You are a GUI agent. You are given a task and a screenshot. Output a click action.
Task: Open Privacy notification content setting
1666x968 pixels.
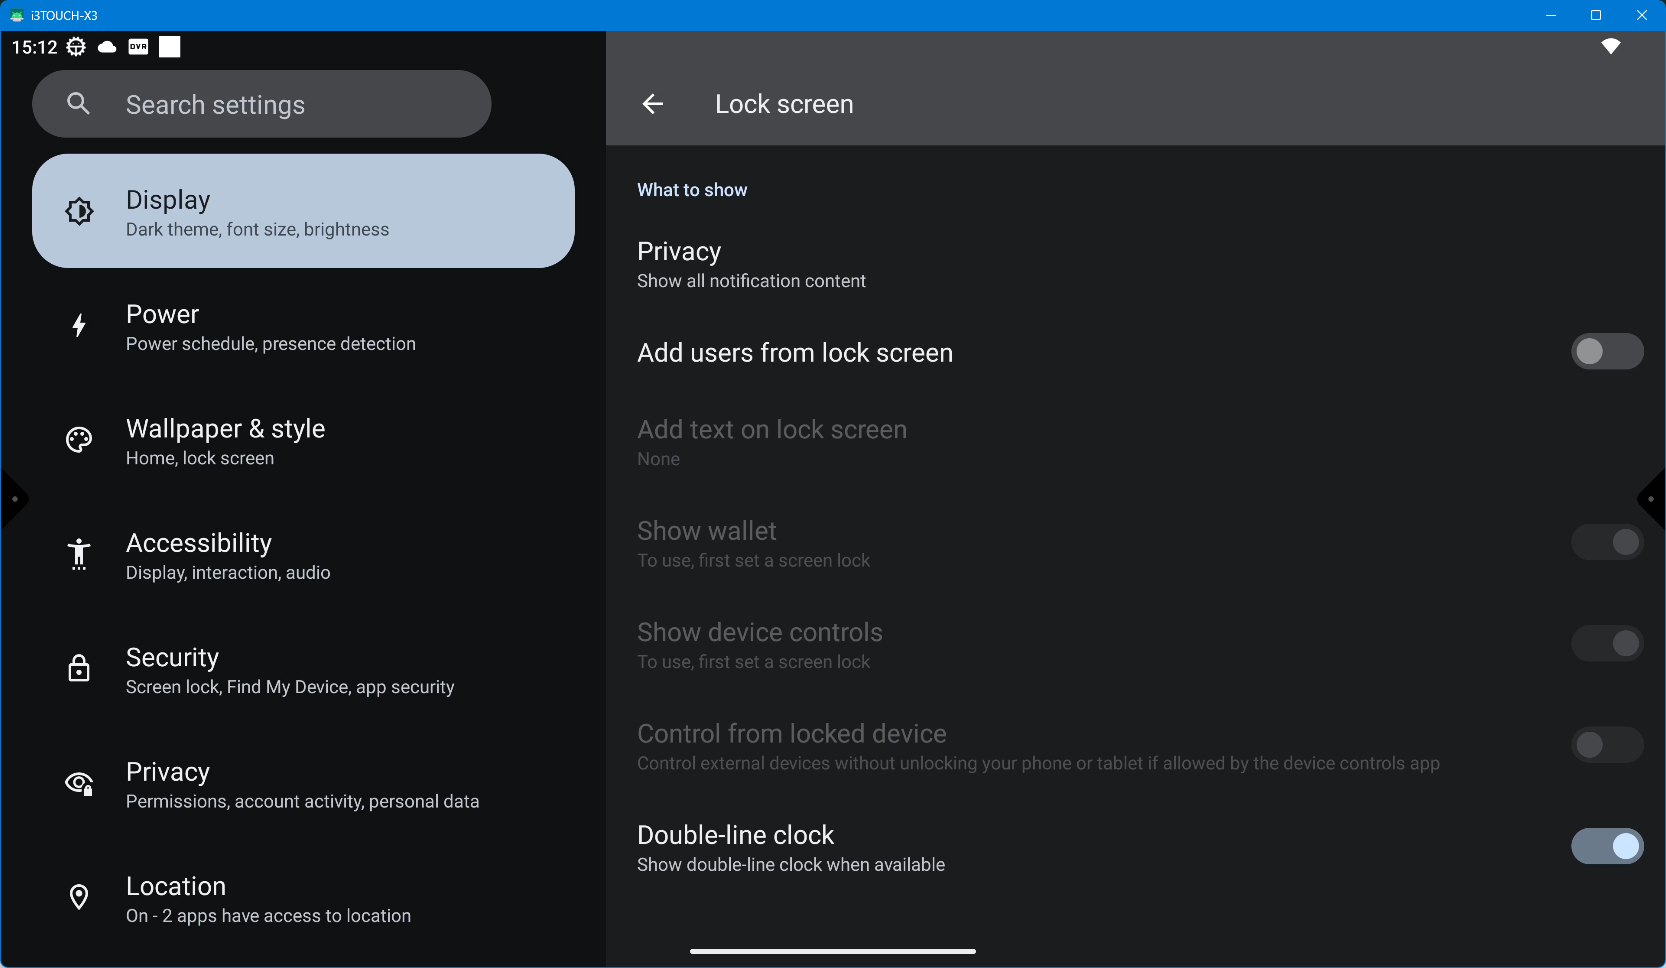click(751, 265)
